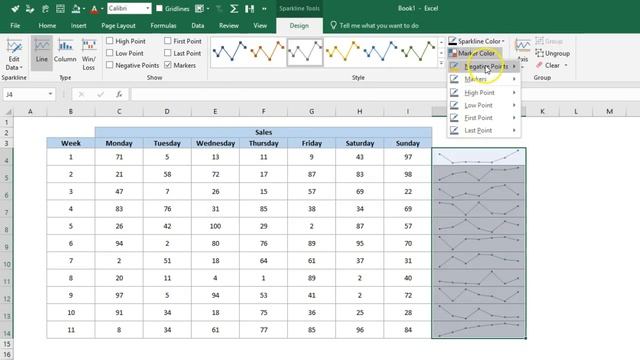The height and width of the screenshot is (360, 640).
Task: Open the High Point color submenu
Action: 484,93
